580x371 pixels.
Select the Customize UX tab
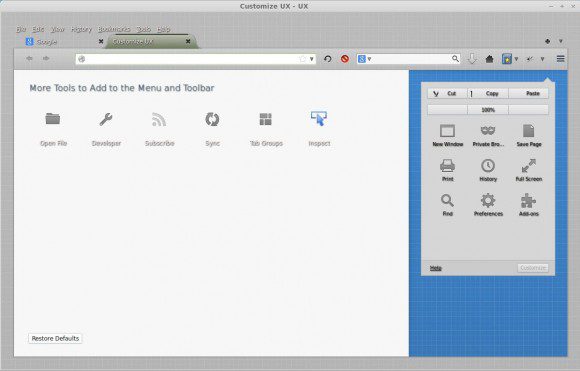click(151, 41)
